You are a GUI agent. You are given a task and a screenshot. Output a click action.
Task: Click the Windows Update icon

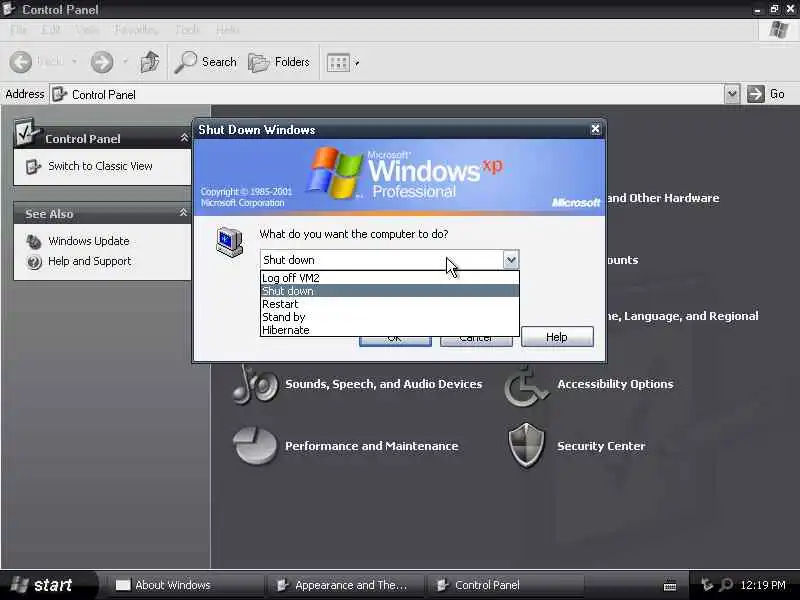point(34,241)
